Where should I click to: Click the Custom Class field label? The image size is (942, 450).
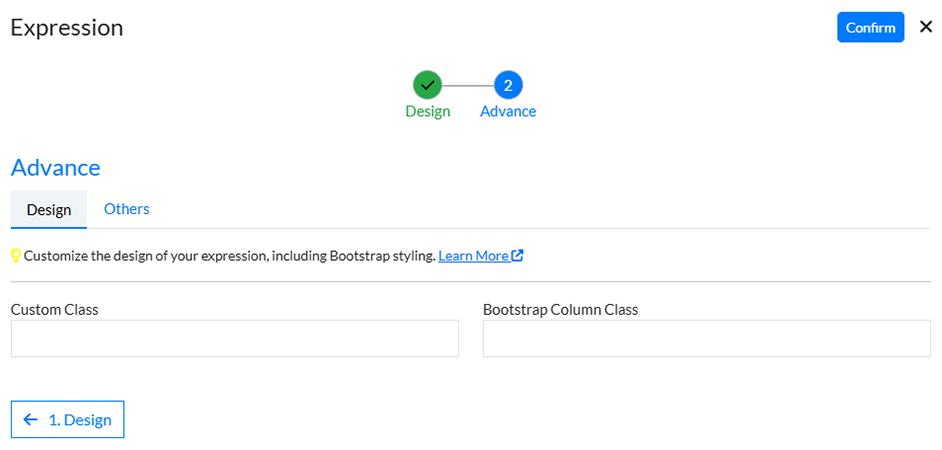coord(54,310)
